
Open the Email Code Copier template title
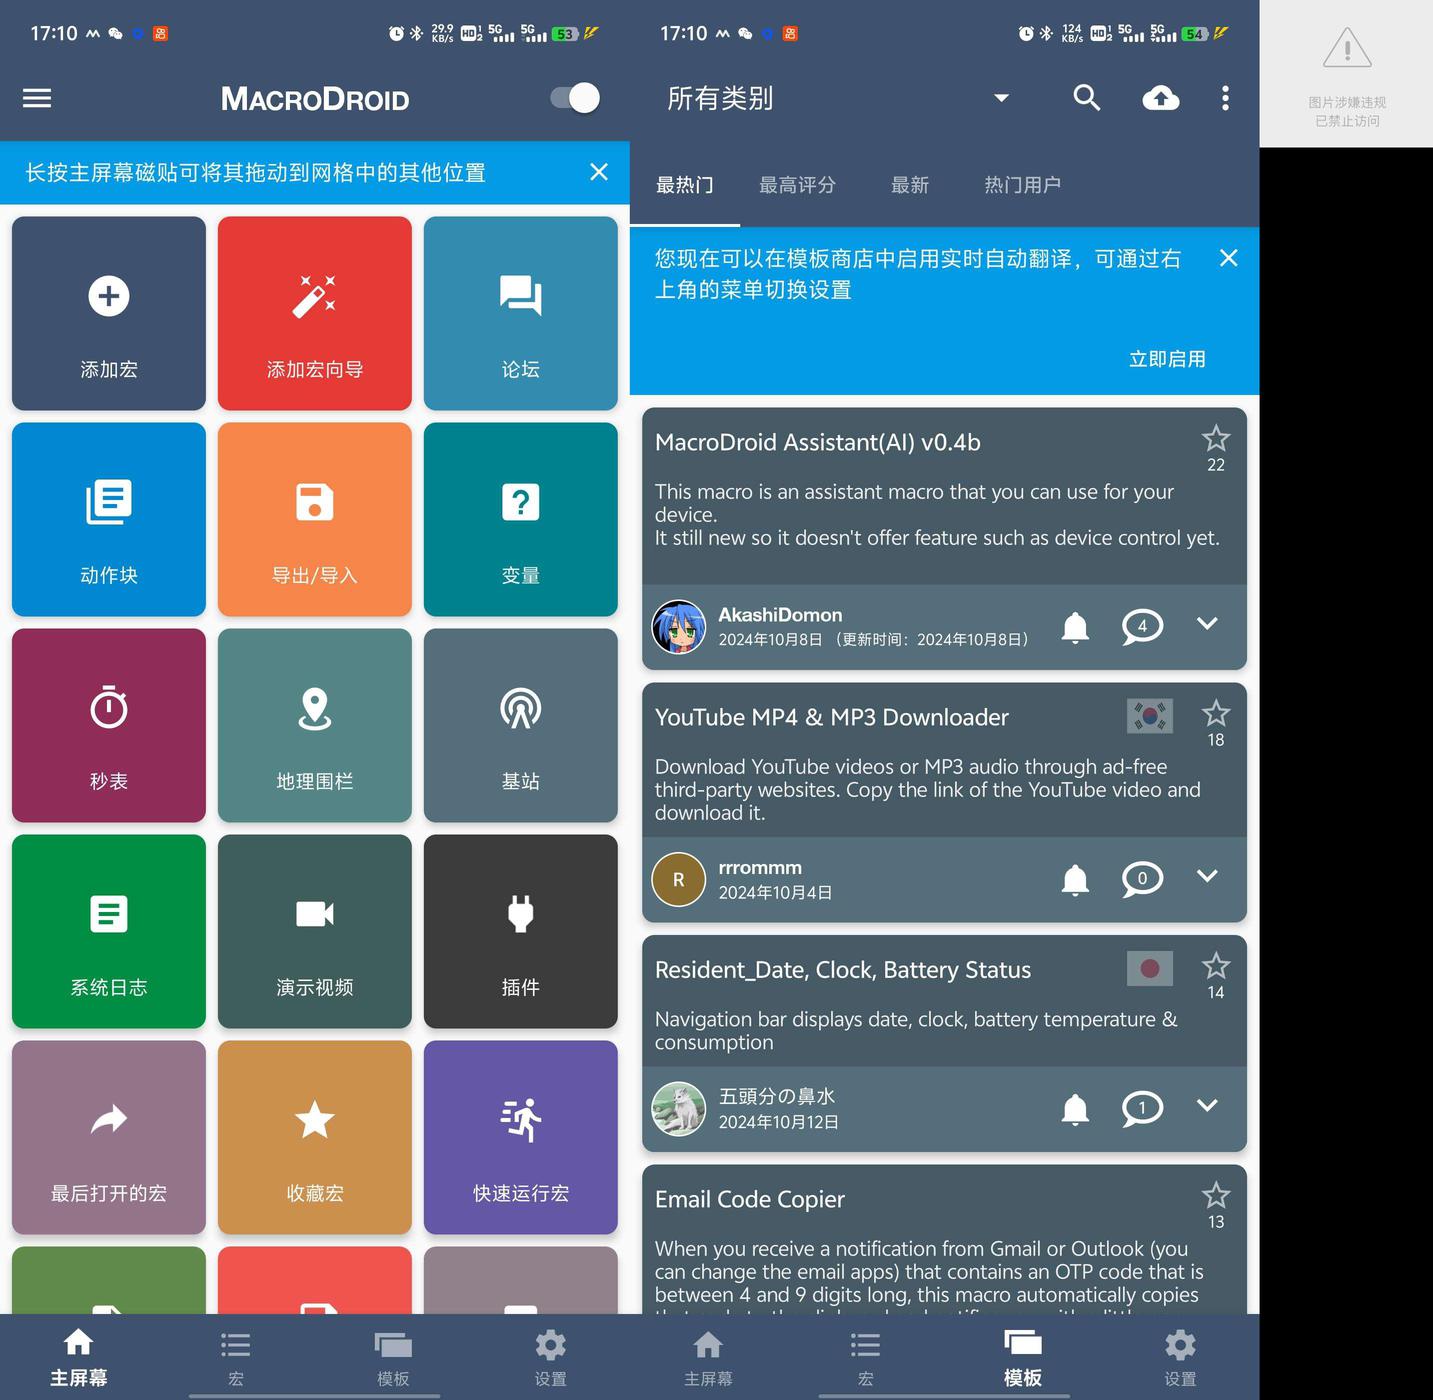750,1199
